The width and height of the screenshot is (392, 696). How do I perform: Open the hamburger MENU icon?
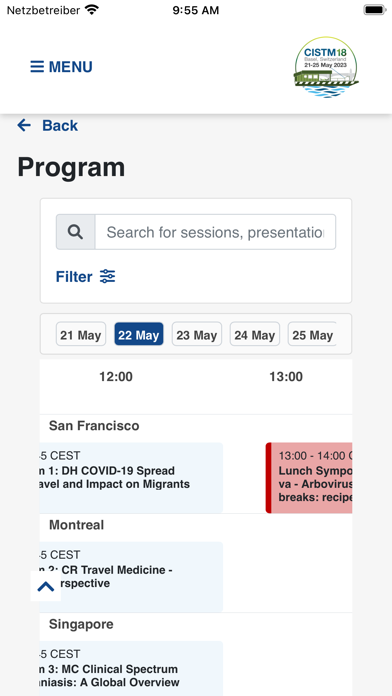pos(37,67)
